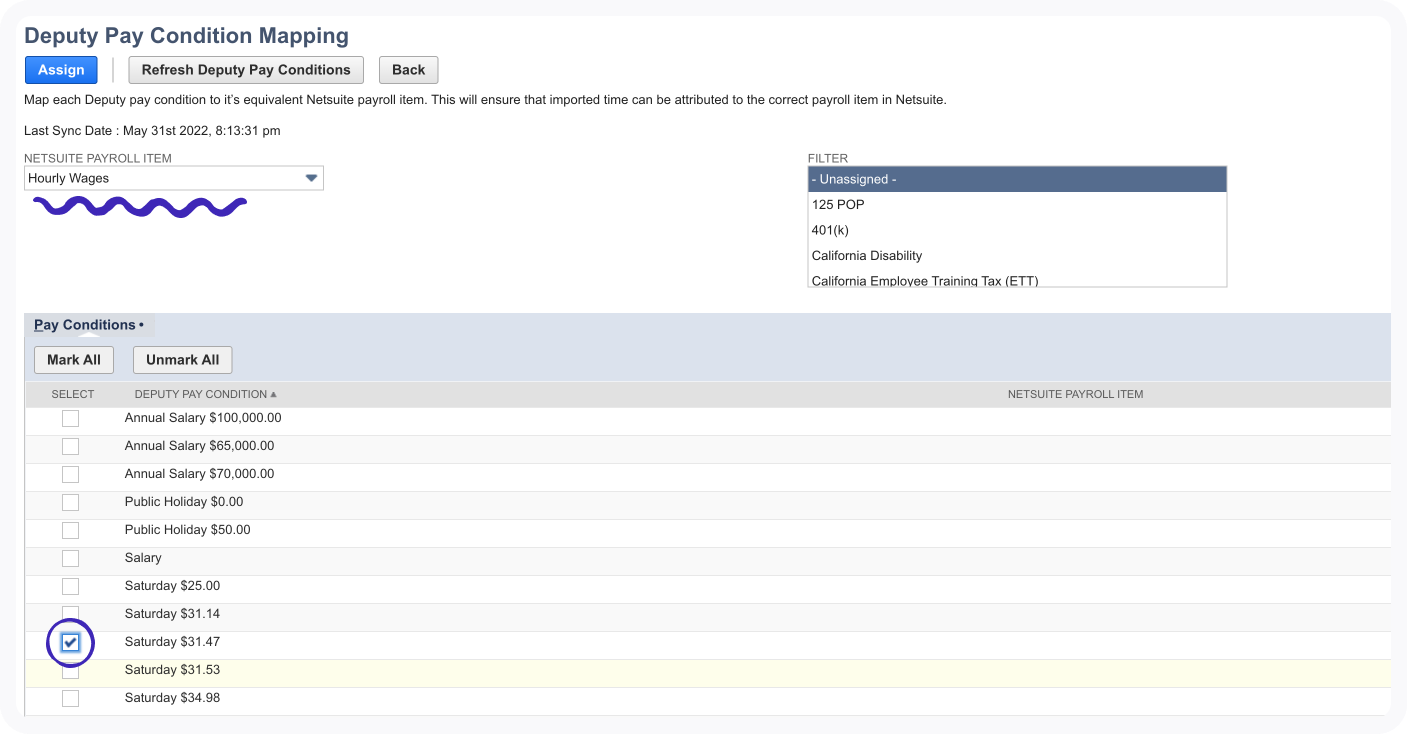Click the Mark All button

(73, 359)
